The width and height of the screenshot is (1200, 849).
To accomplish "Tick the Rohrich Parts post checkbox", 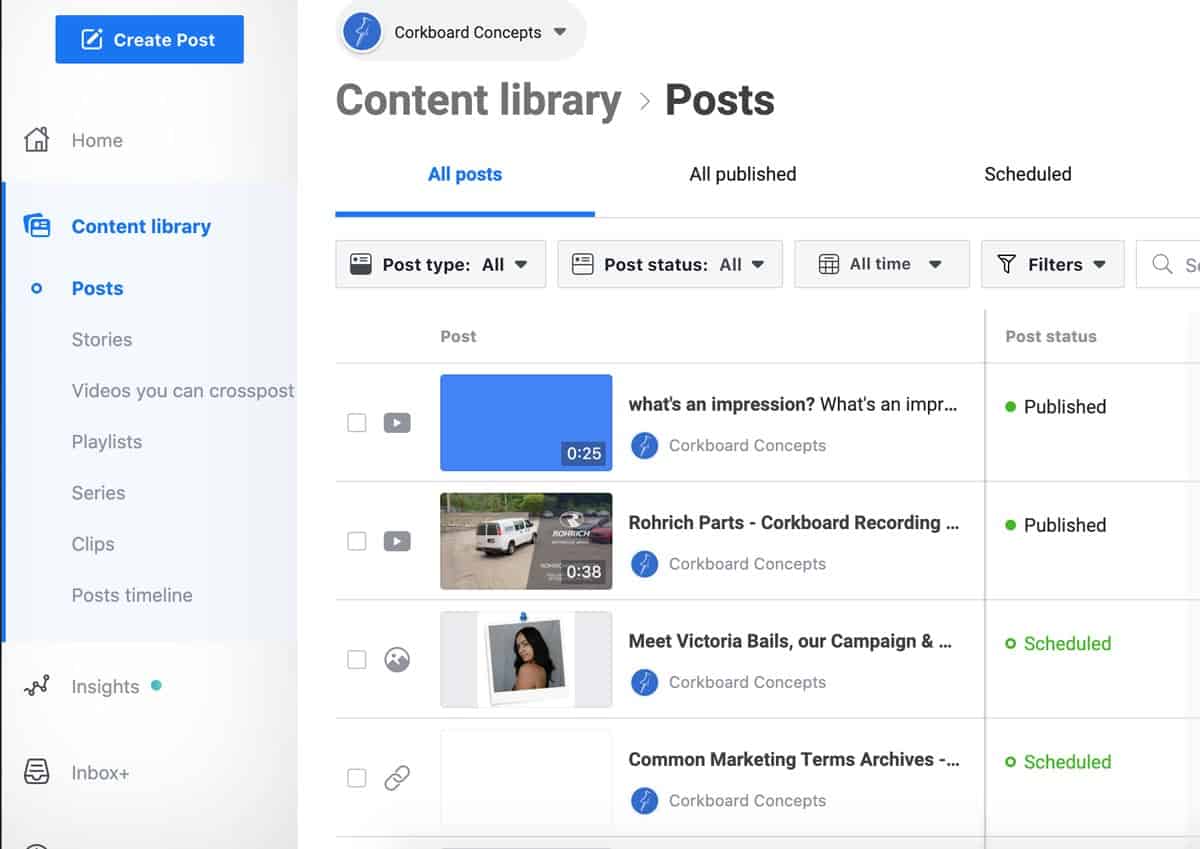I will point(357,541).
